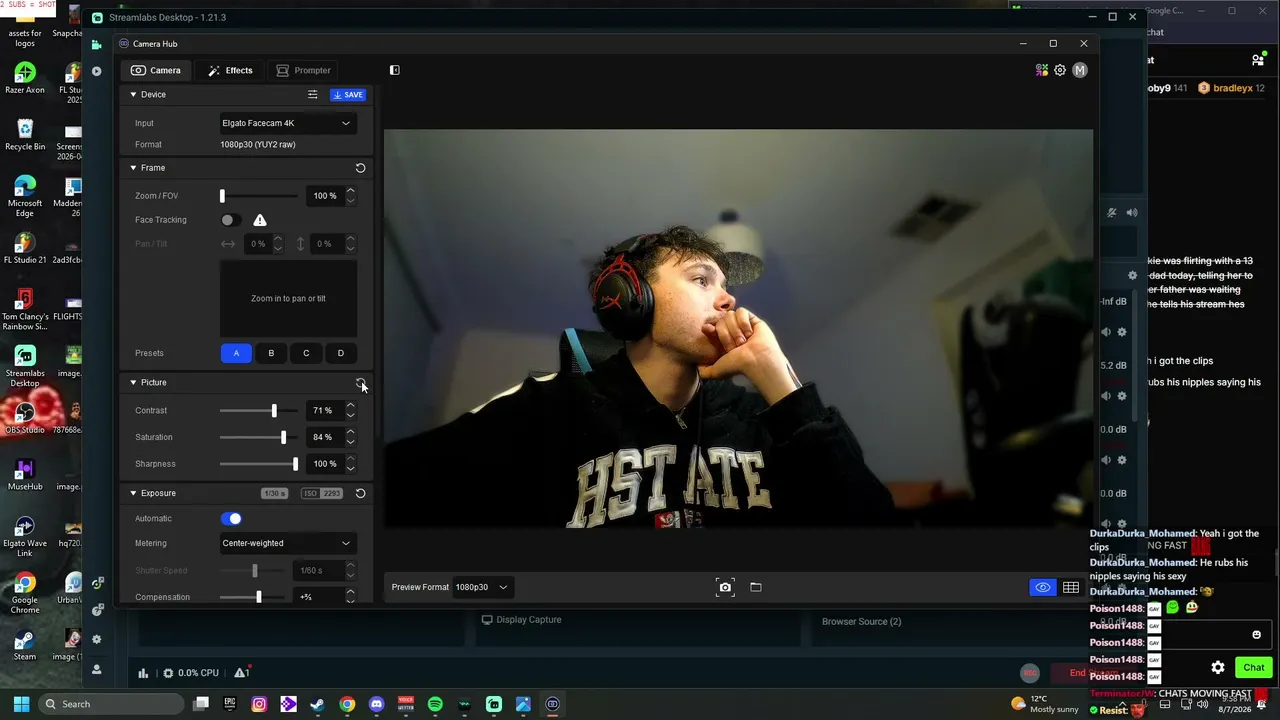Increase Zoom / FOV with up arrow
This screenshot has height=720, width=1280.
click(x=350, y=191)
